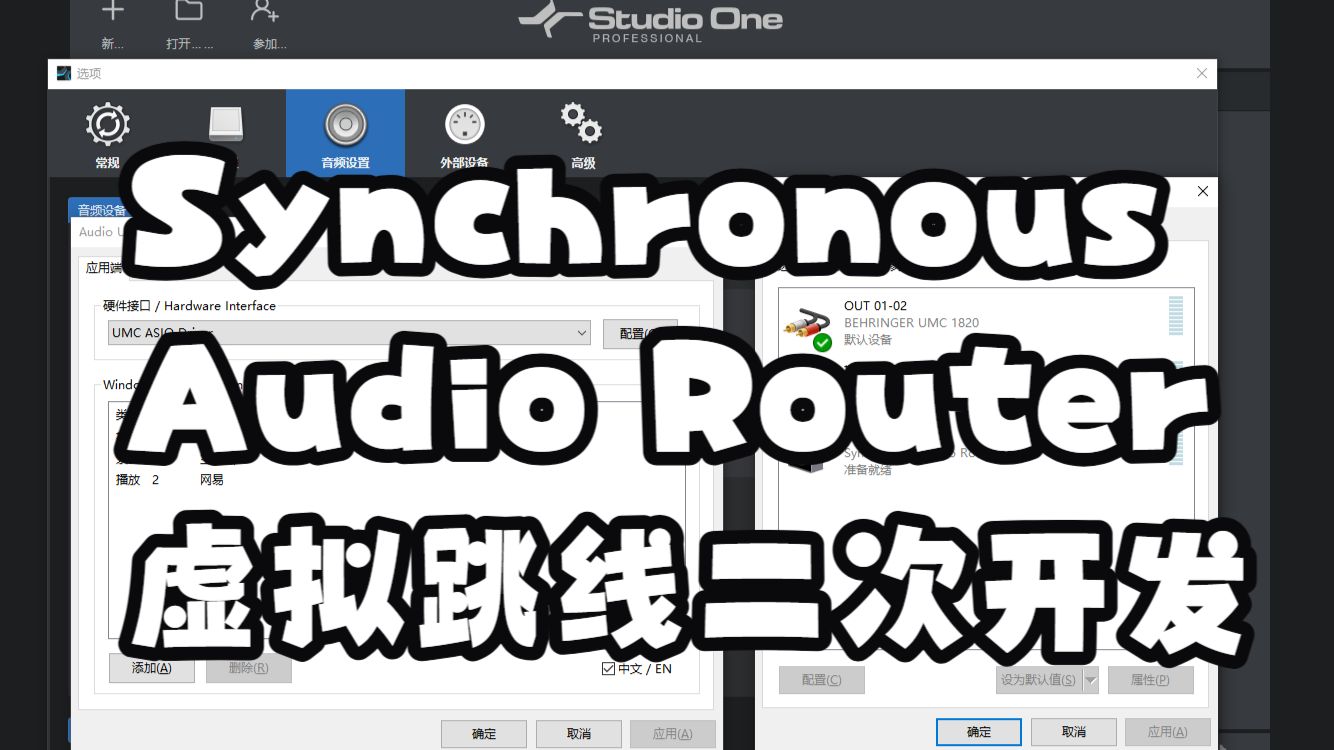This screenshot has width=1334, height=750.
Task: Select the 音频设置 tab
Action: coord(345,136)
